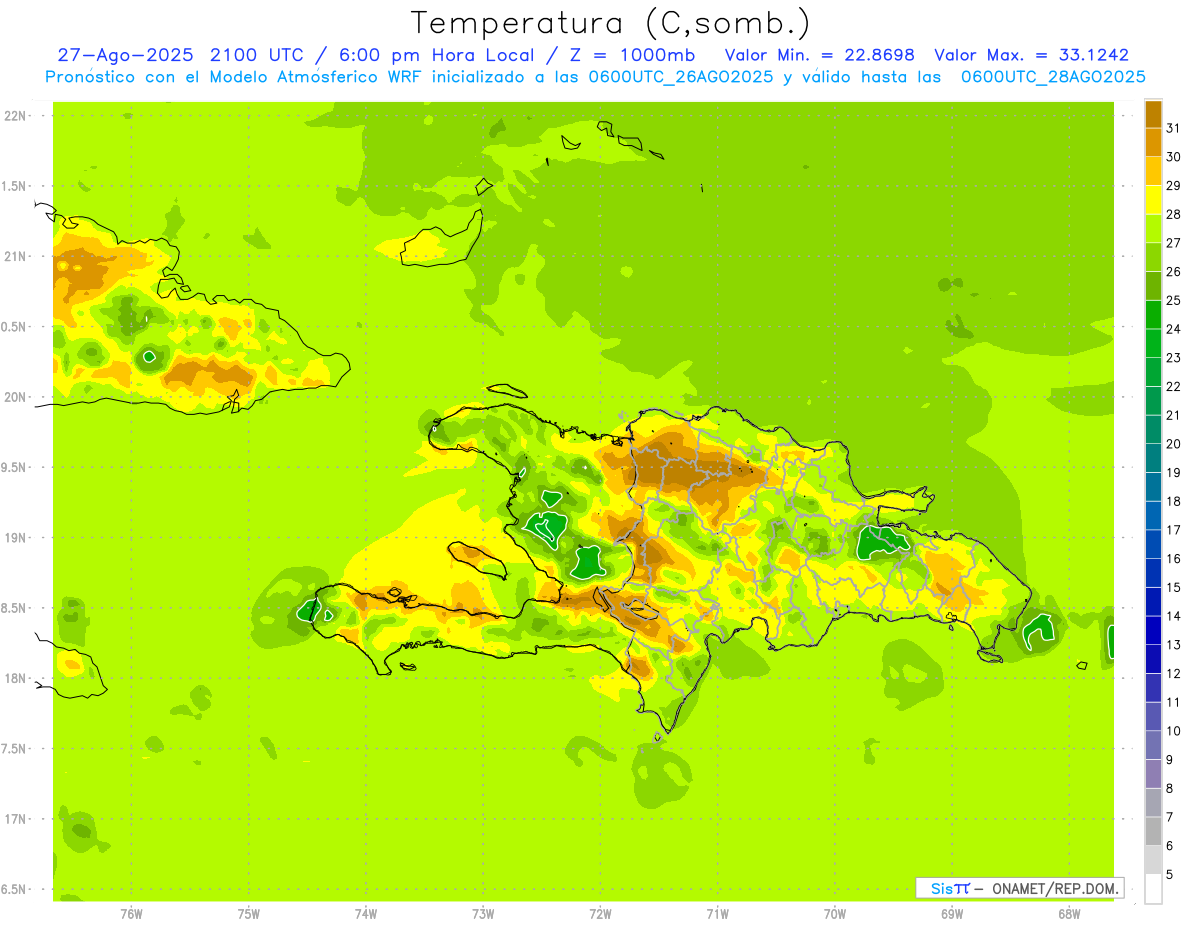This screenshot has width=1200, height=927.
Task: Click the color scale value "12"
Action: [x=1173, y=674]
